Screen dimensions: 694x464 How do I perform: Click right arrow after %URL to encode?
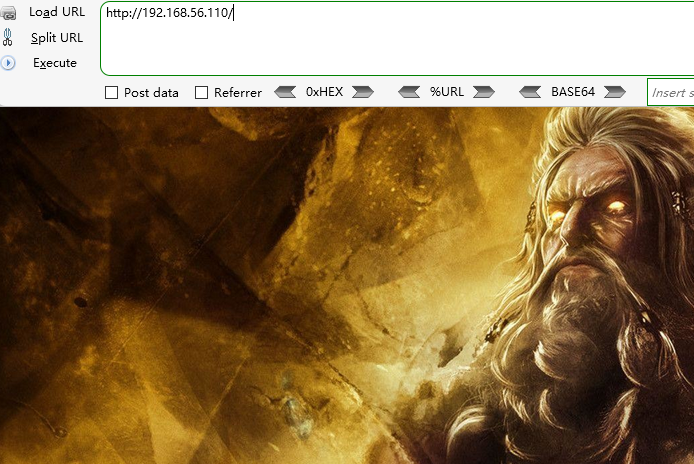(484, 92)
